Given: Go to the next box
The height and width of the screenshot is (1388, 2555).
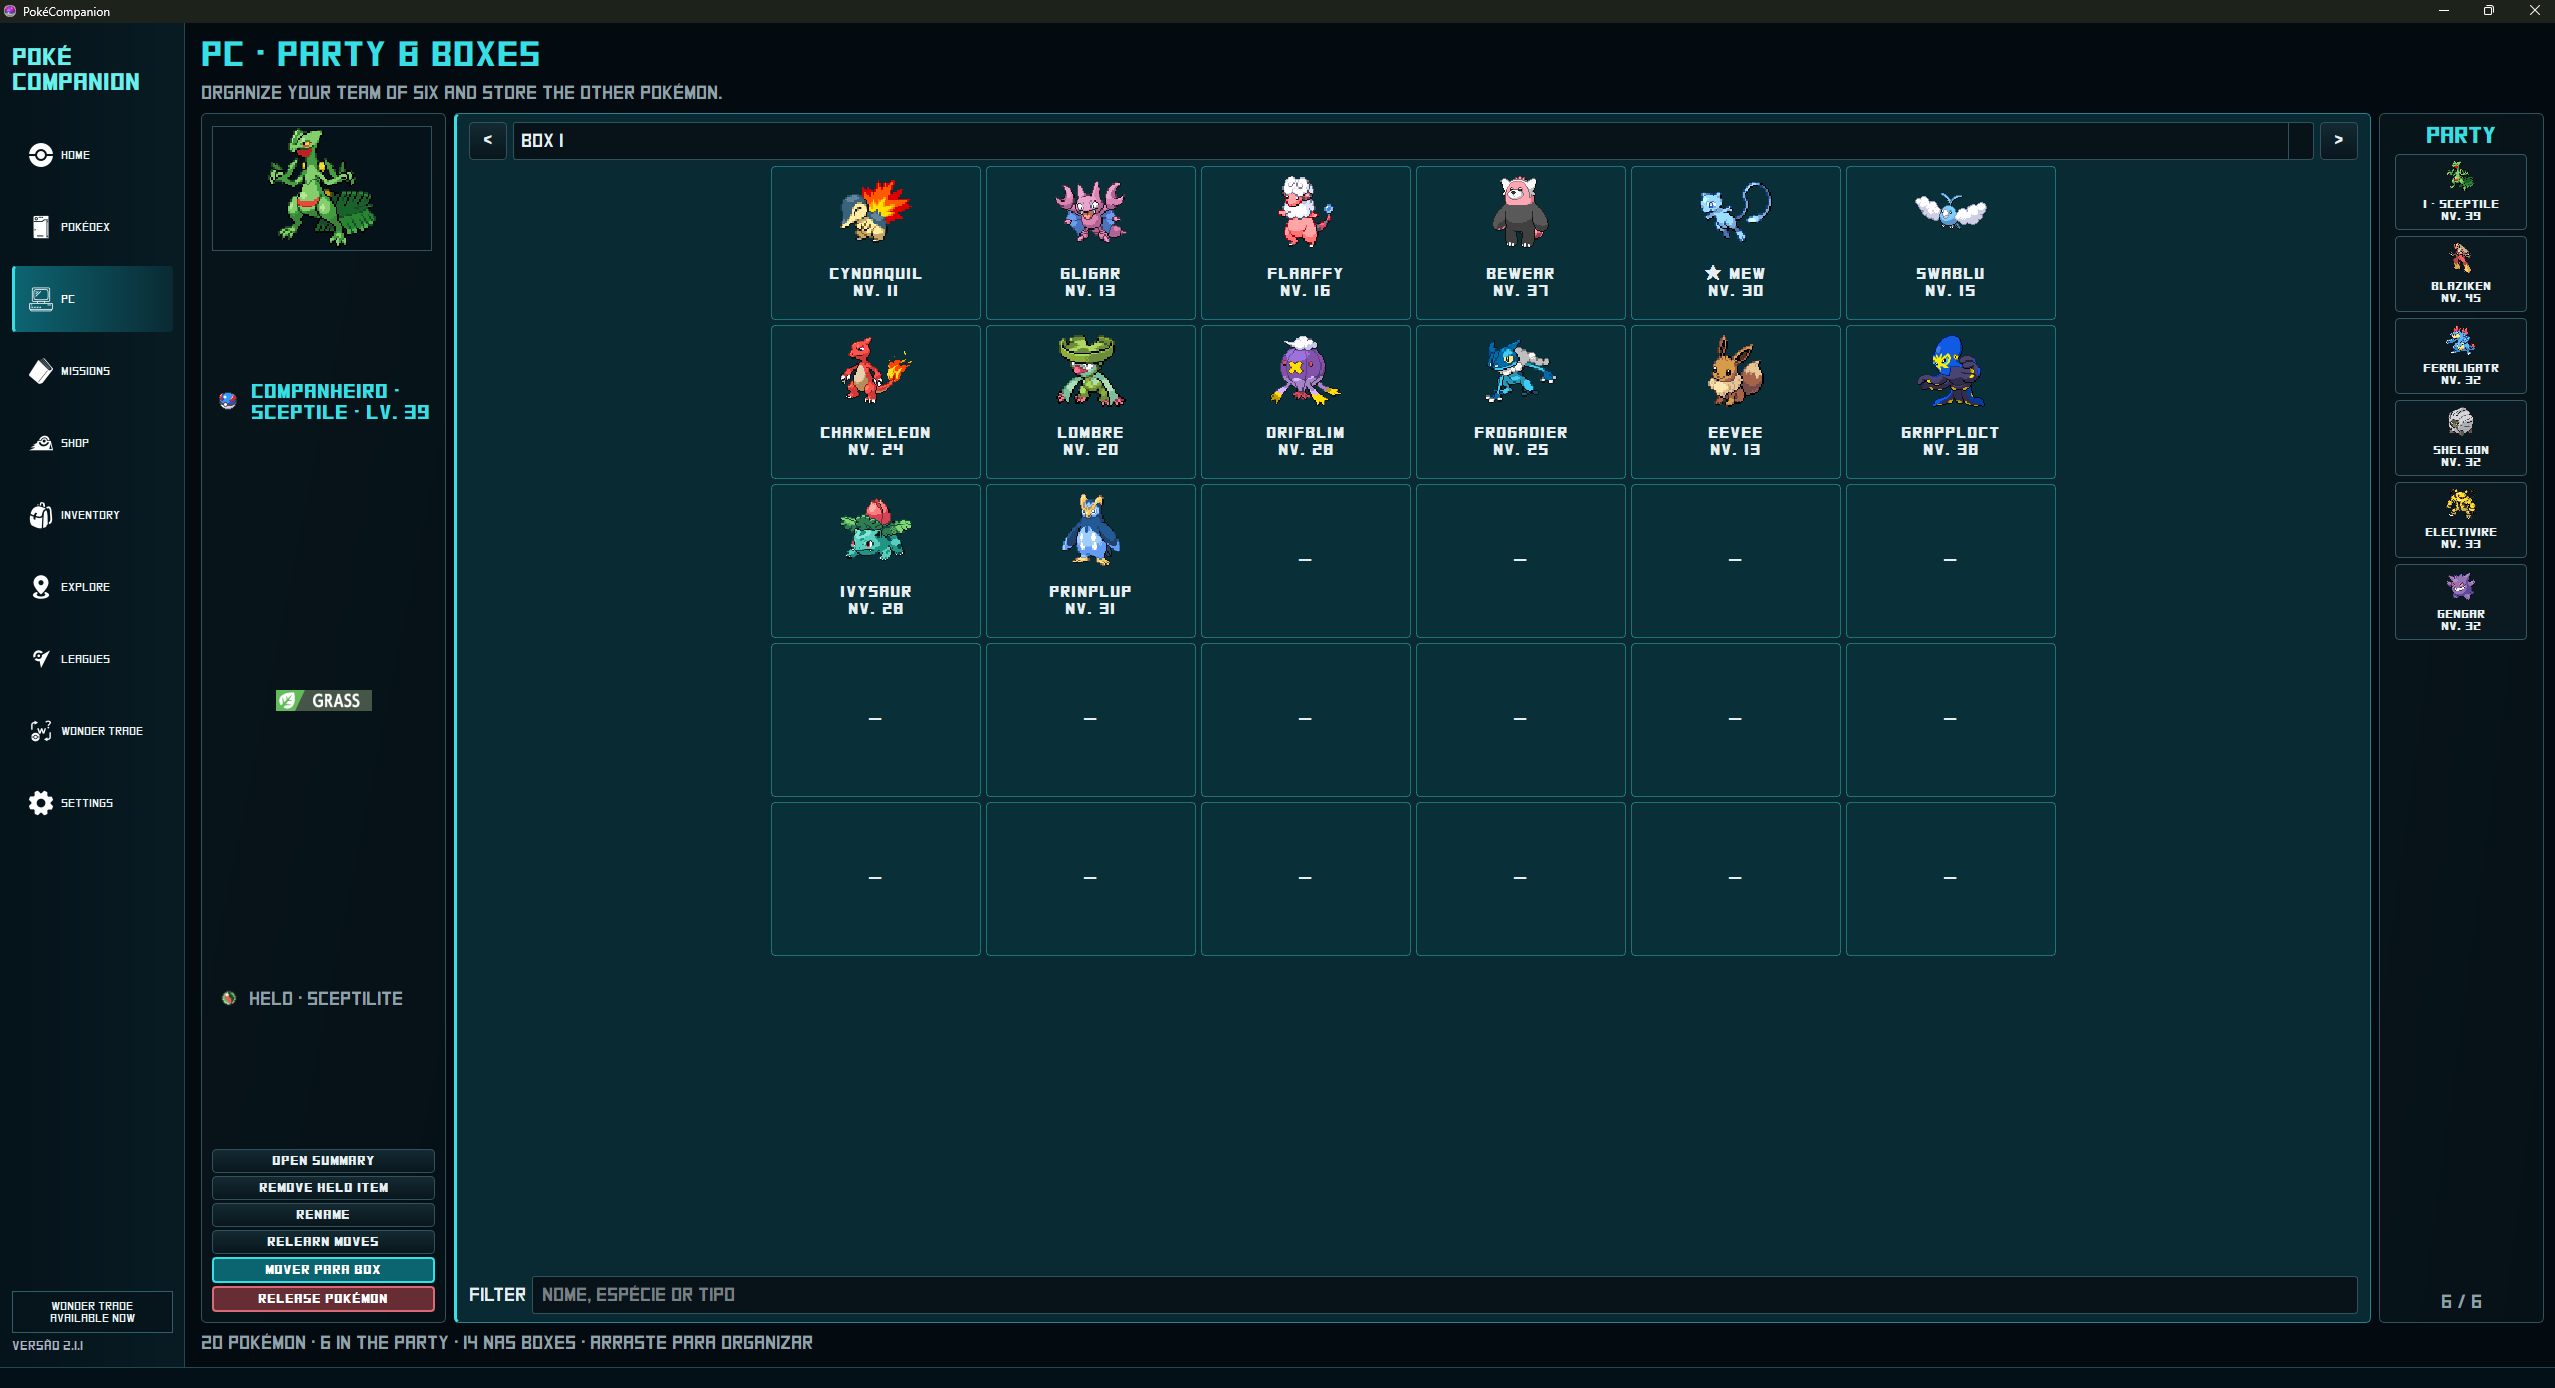Looking at the screenshot, I should [x=2338, y=140].
